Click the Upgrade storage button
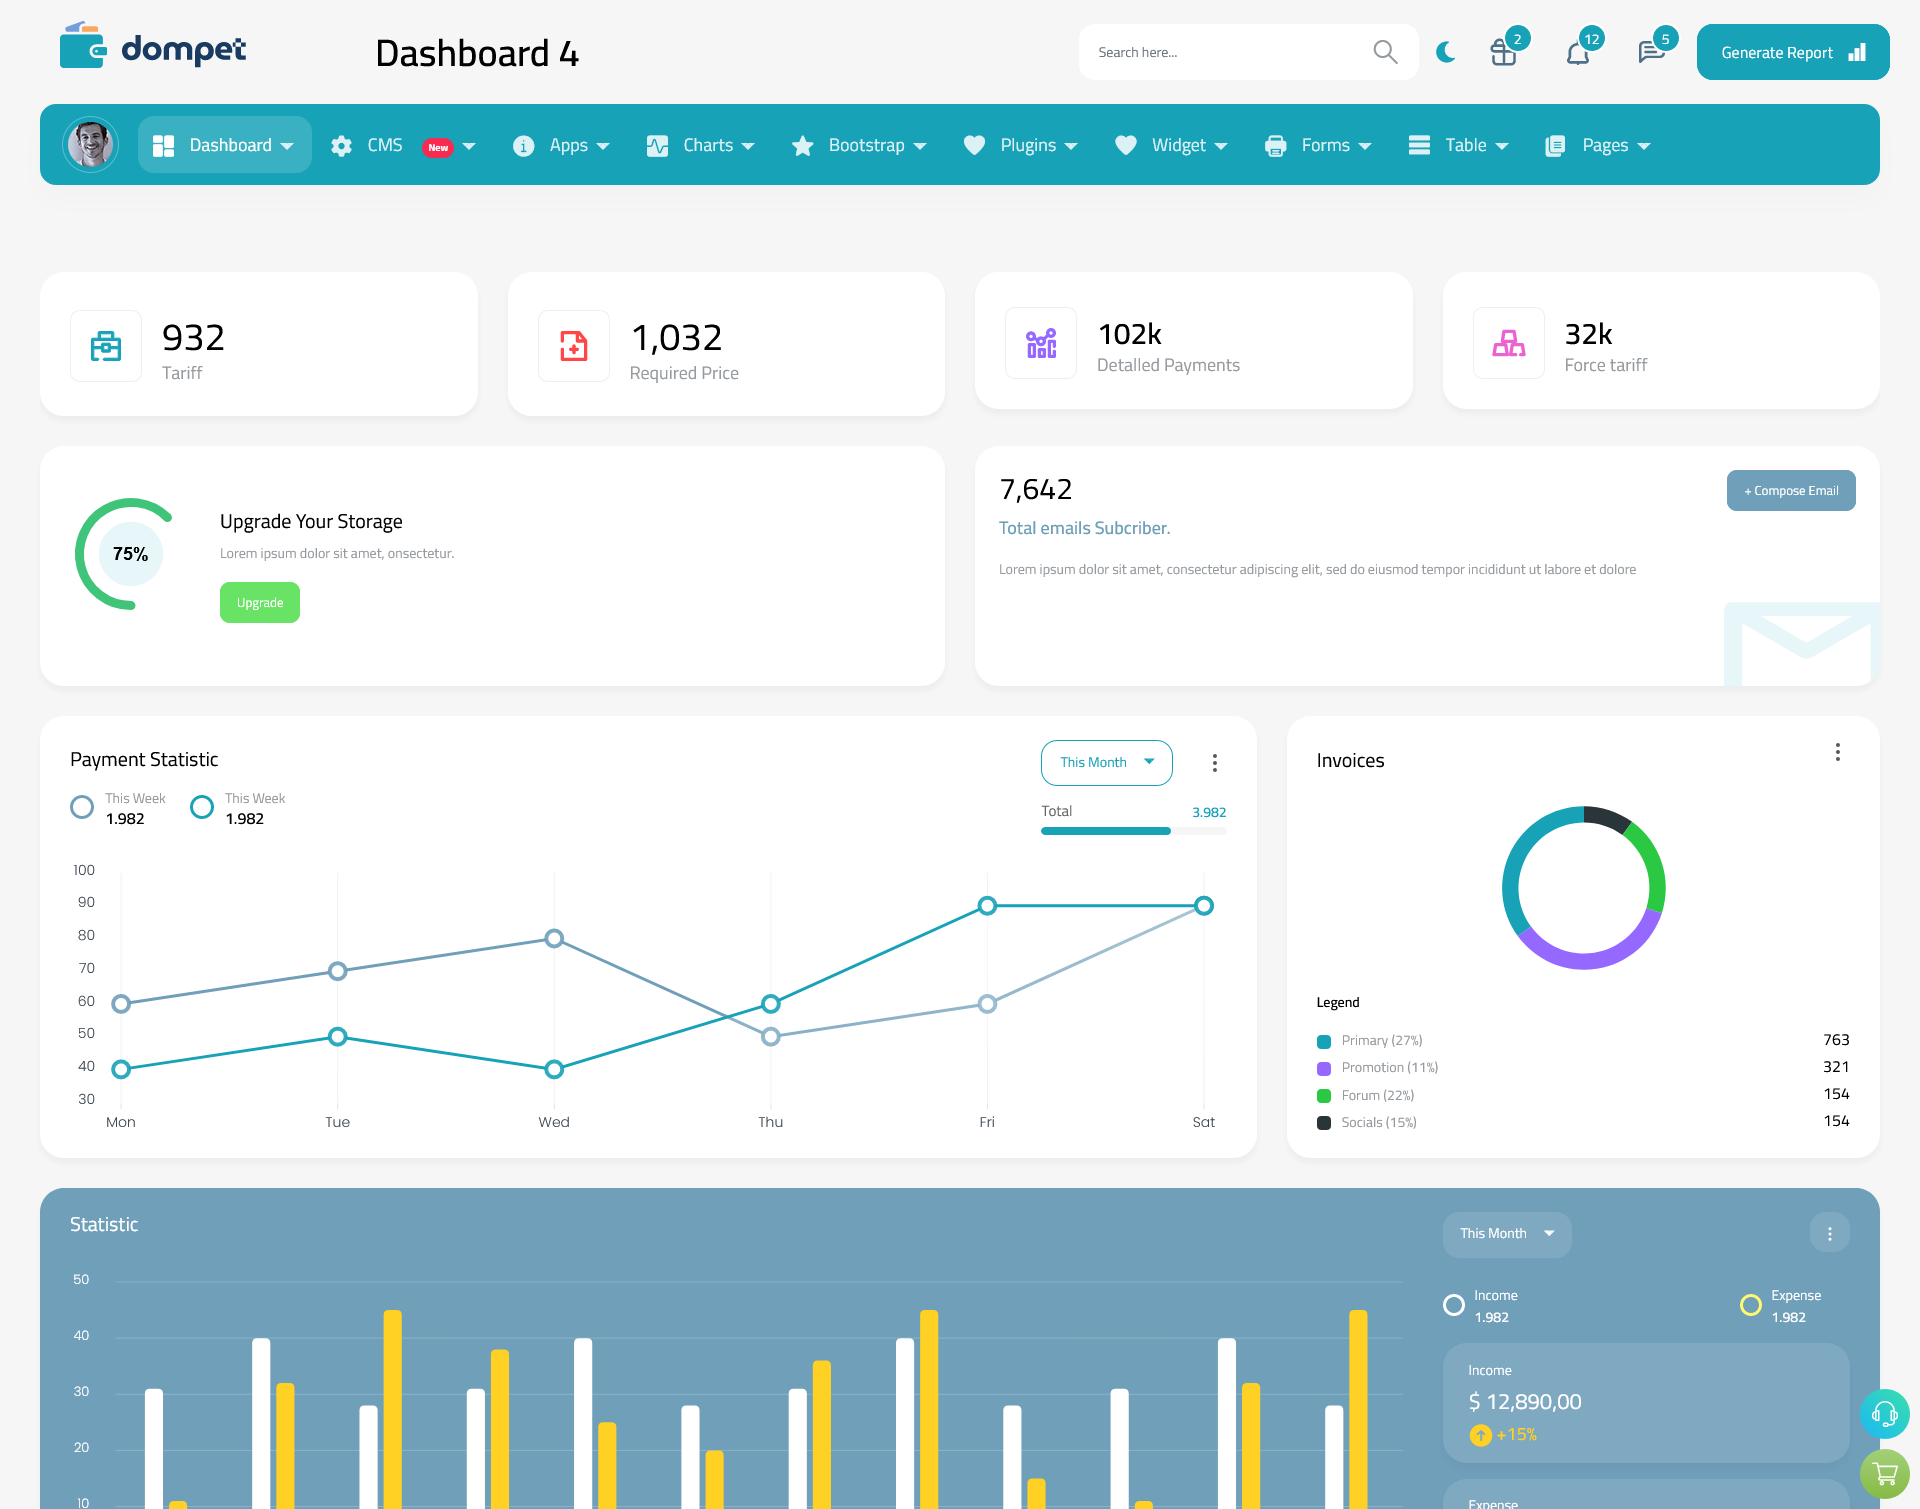The width and height of the screenshot is (1920, 1509). click(260, 603)
